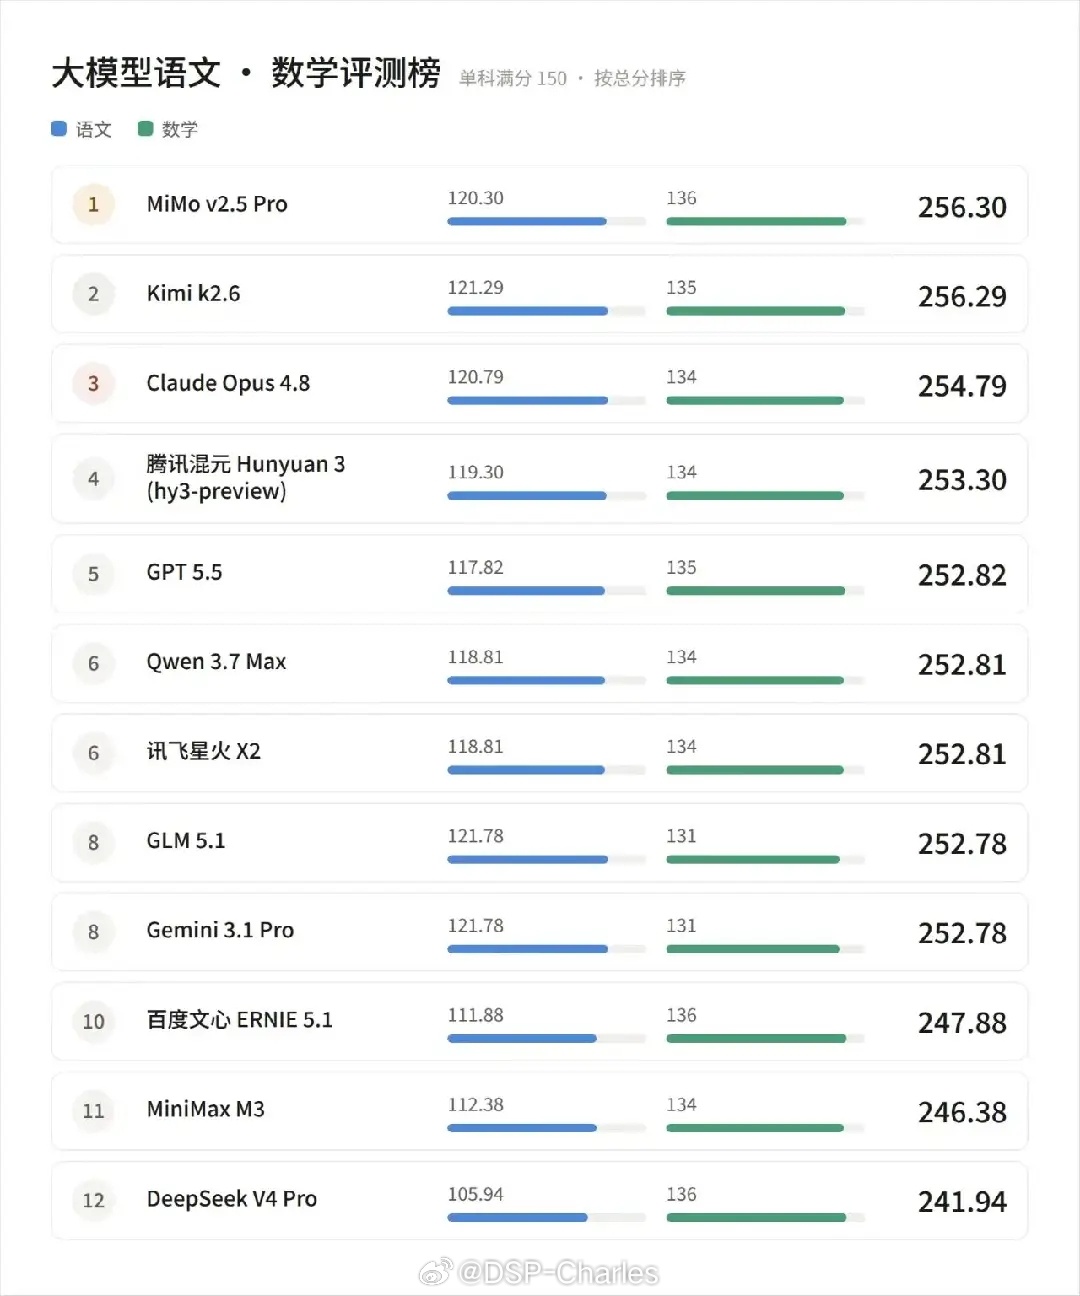Click Qwen 3.7 Max total 252.81
Viewport: 1080px width, 1296px height.
coord(962,665)
